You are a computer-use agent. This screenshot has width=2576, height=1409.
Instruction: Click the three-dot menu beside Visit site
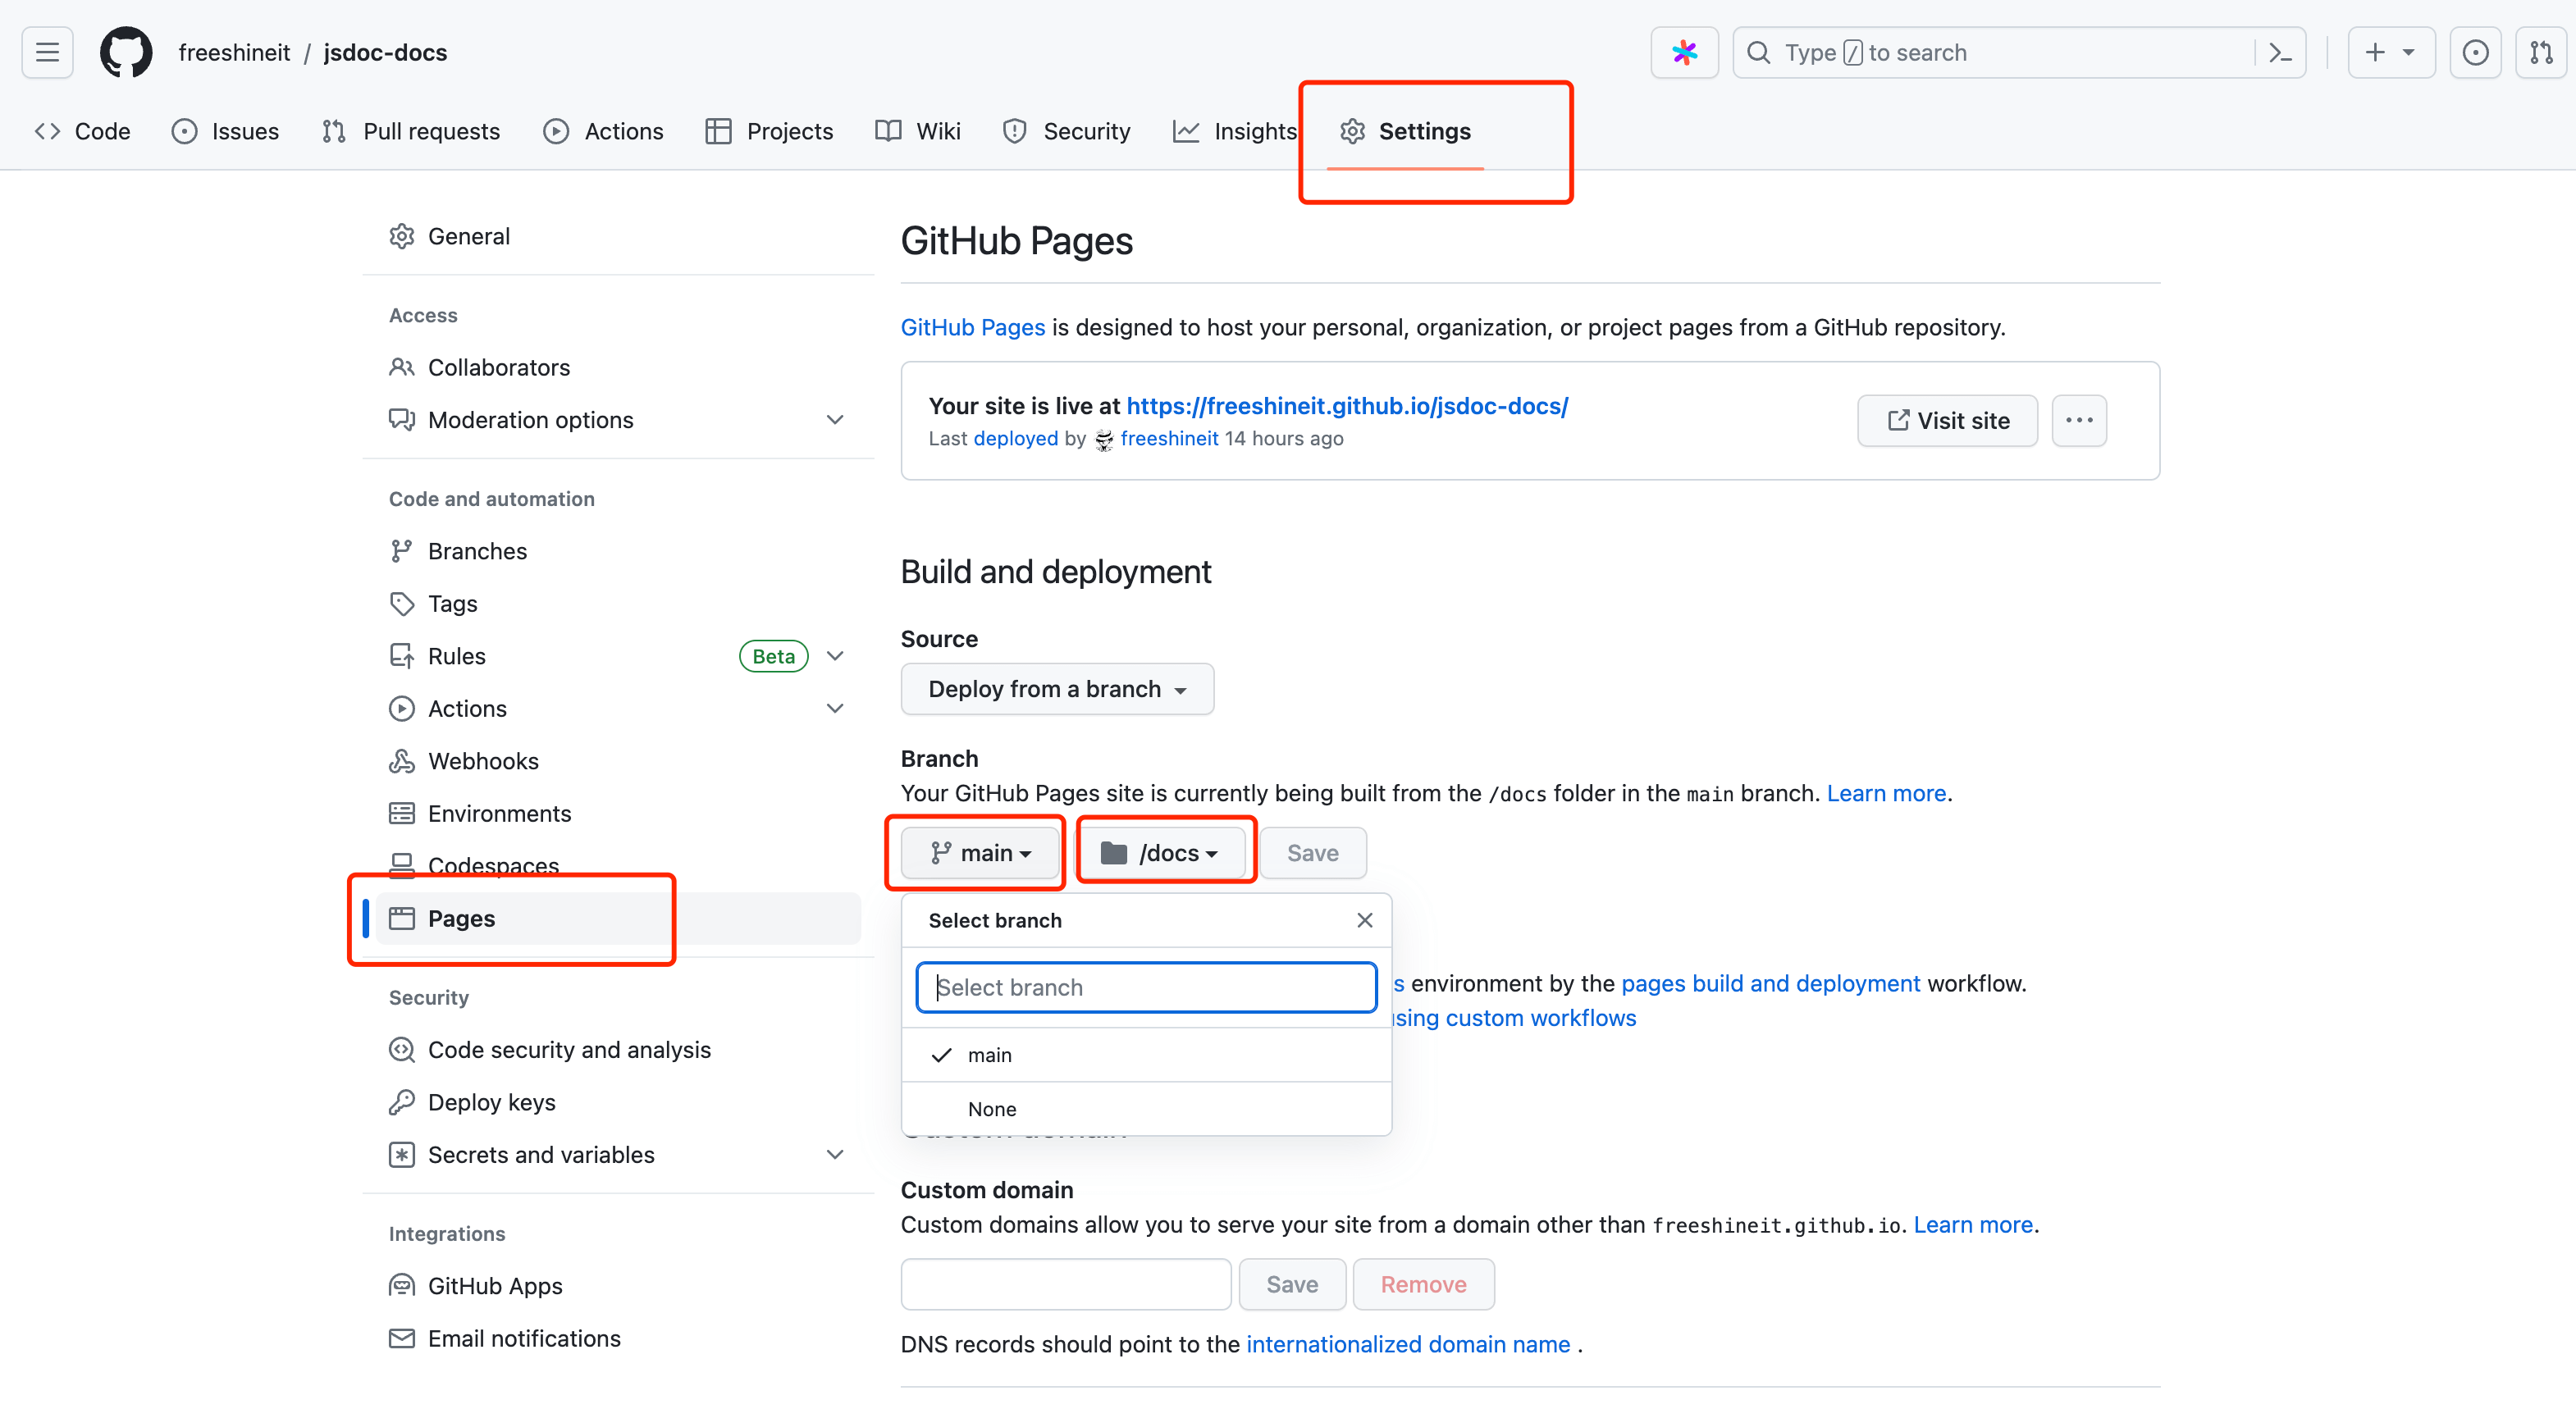pyautogui.click(x=2078, y=420)
